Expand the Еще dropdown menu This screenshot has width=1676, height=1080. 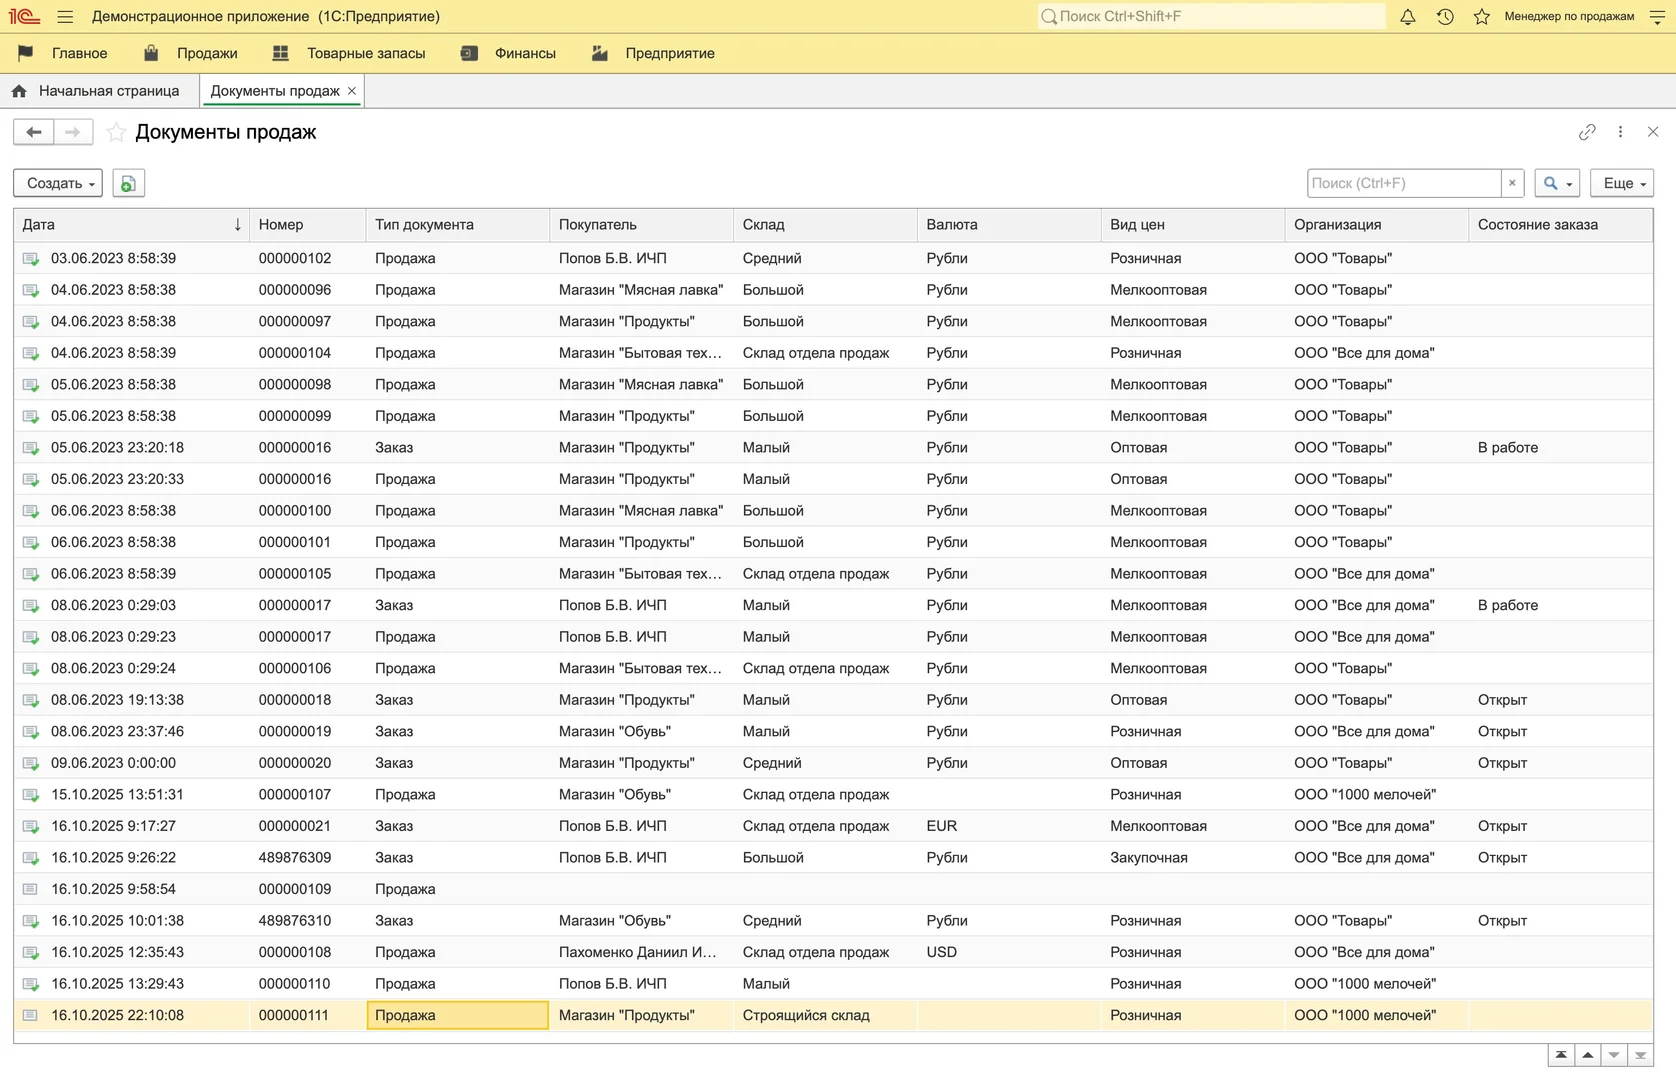pyautogui.click(x=1621, y=183)
